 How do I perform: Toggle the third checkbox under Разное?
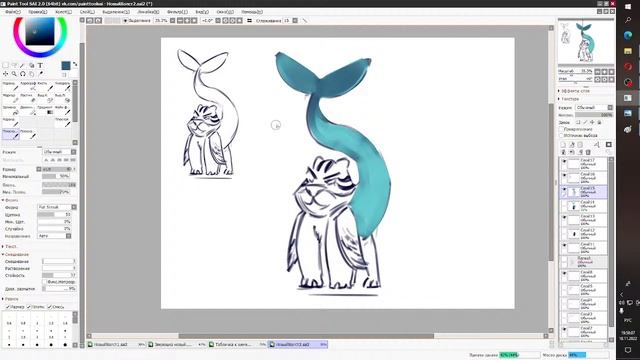tap(49, 307)
